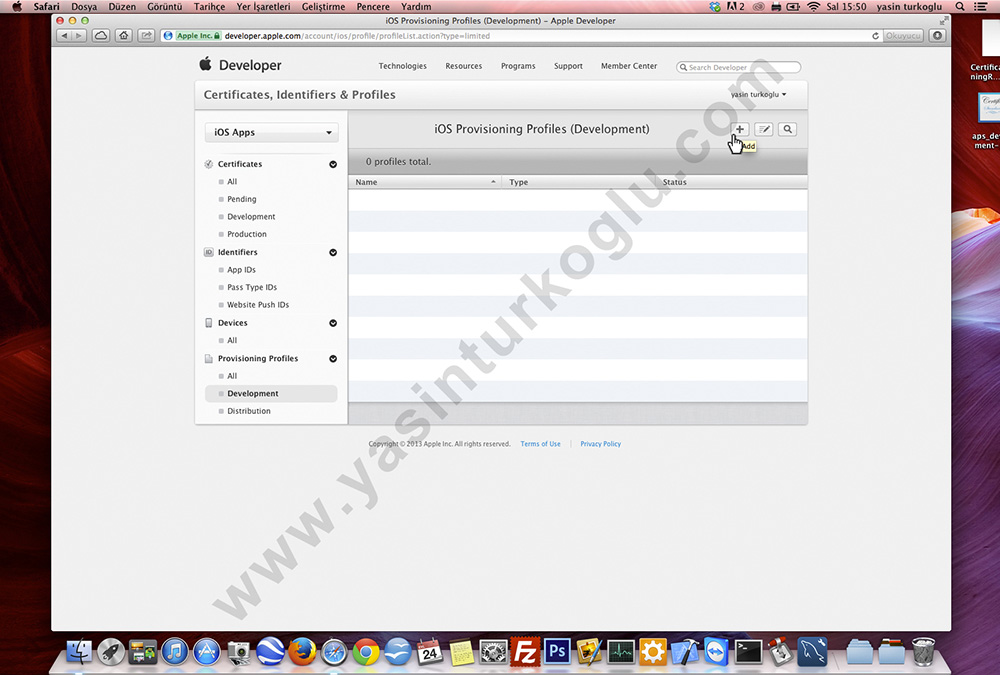Image resolution: width=1000 pixels, height=675 pixels.
Task: Read the Terms of Use
Action: point(540,443)
